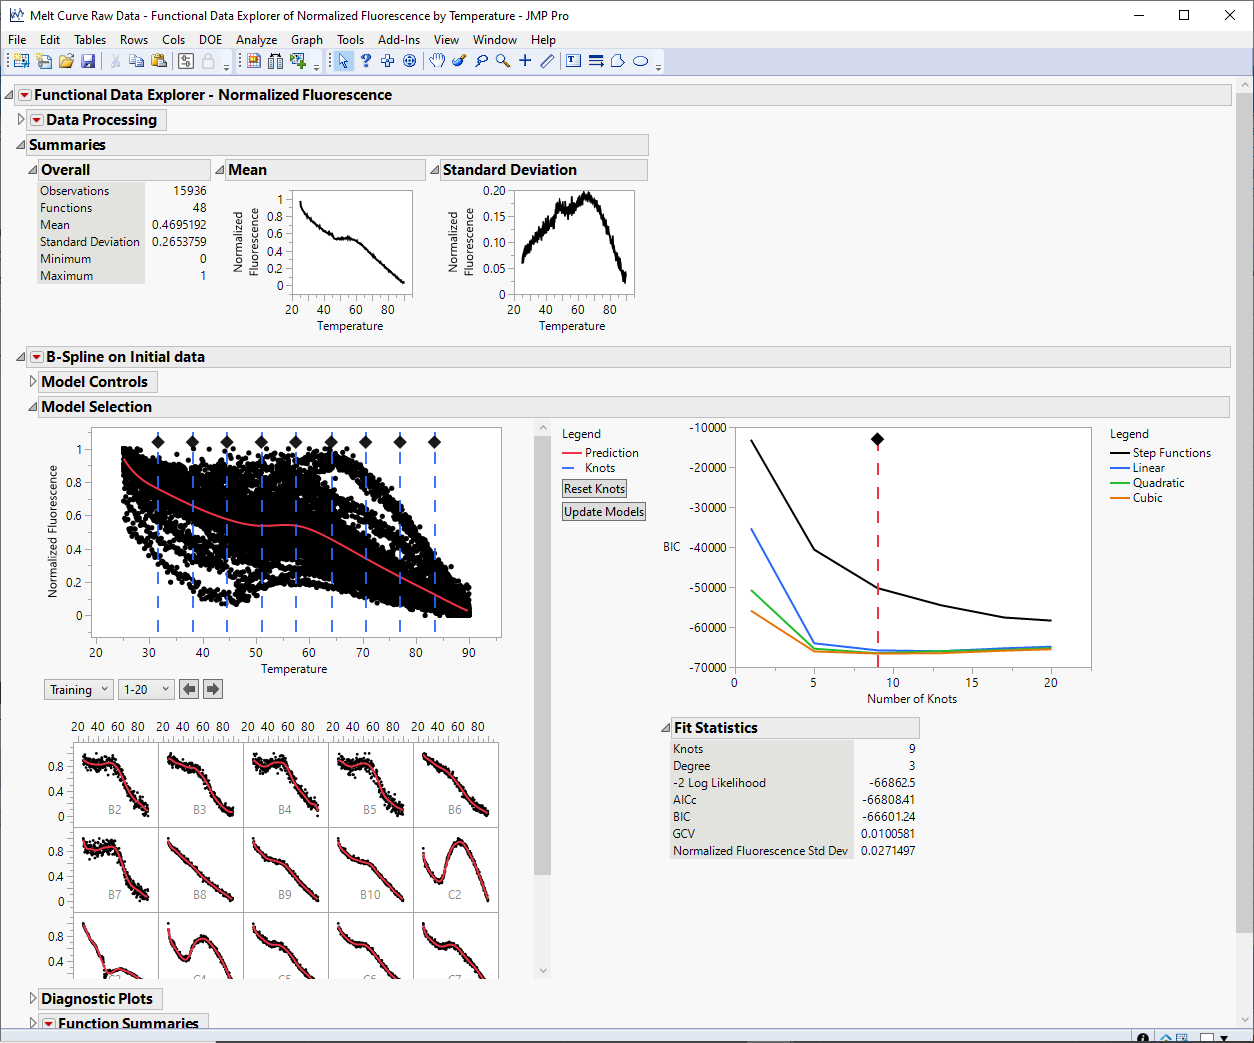The image size is (1254, 1043).
Task: Expand the Diagnostic Plots outline
Action: click(x=32, y=998)
